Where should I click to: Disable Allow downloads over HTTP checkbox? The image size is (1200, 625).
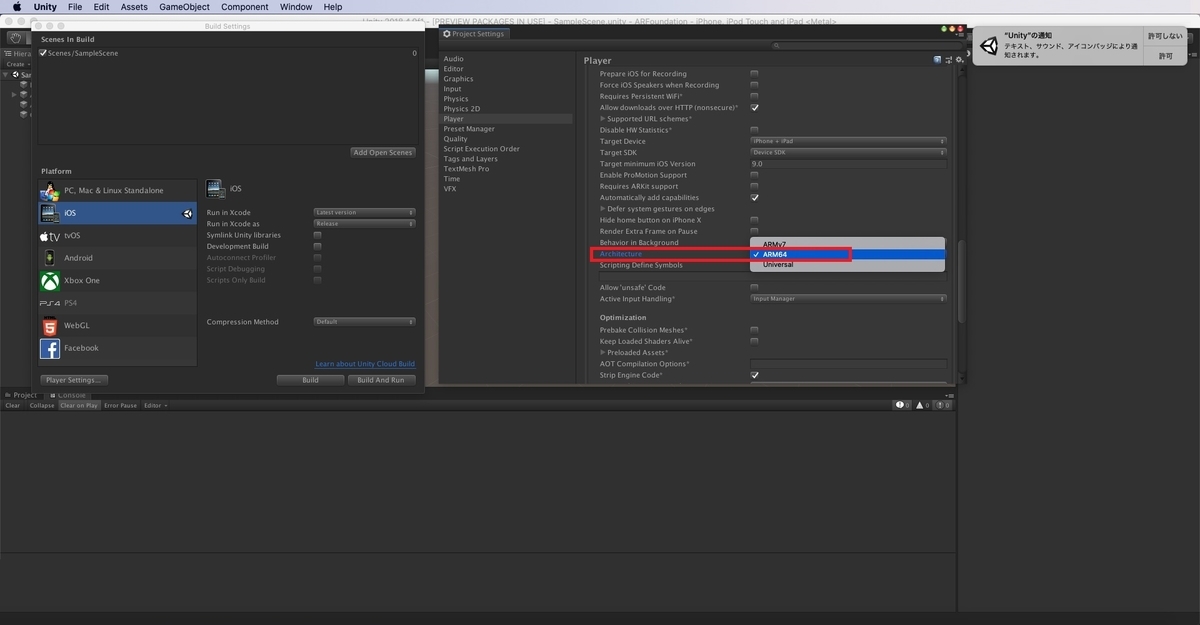click(x=754, y=107)
